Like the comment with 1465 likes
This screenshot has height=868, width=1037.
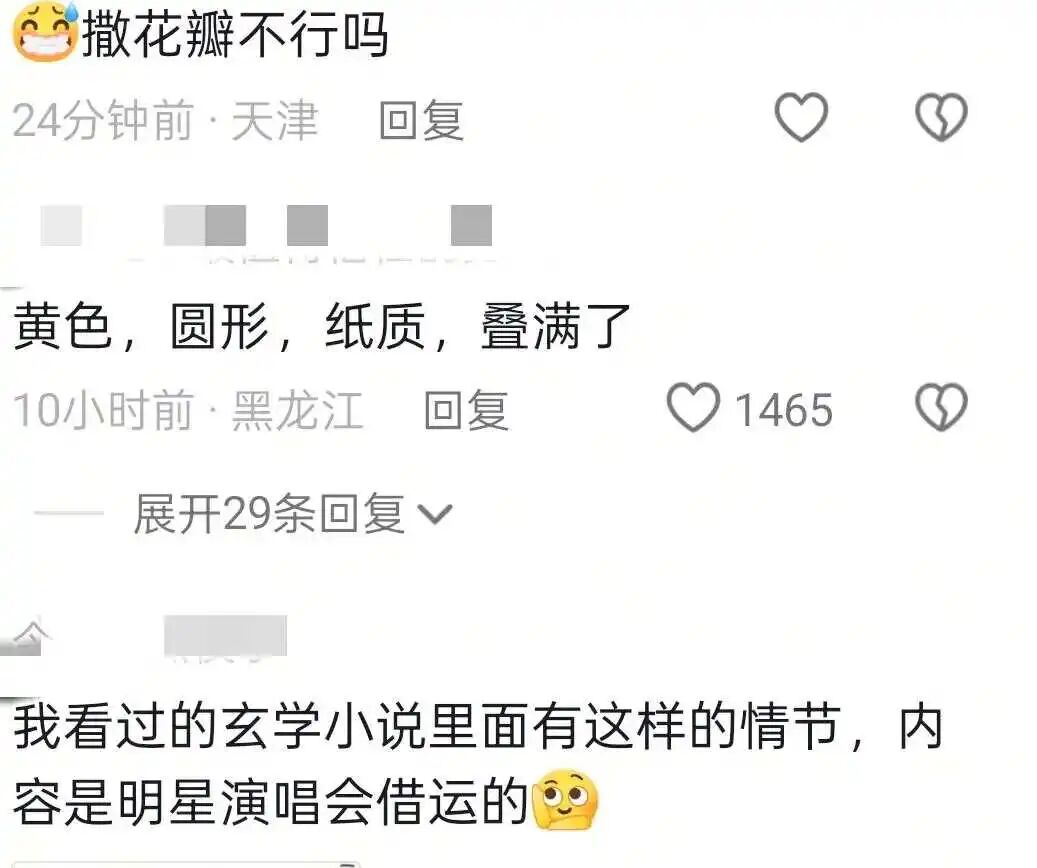click(693, 407)
